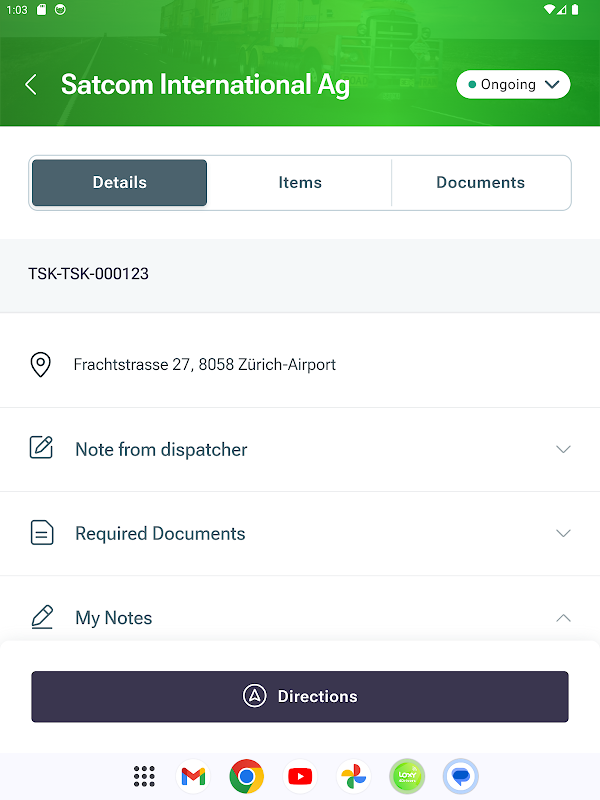
Task: Open the app drawer grid icon
Action: point(144,776)
